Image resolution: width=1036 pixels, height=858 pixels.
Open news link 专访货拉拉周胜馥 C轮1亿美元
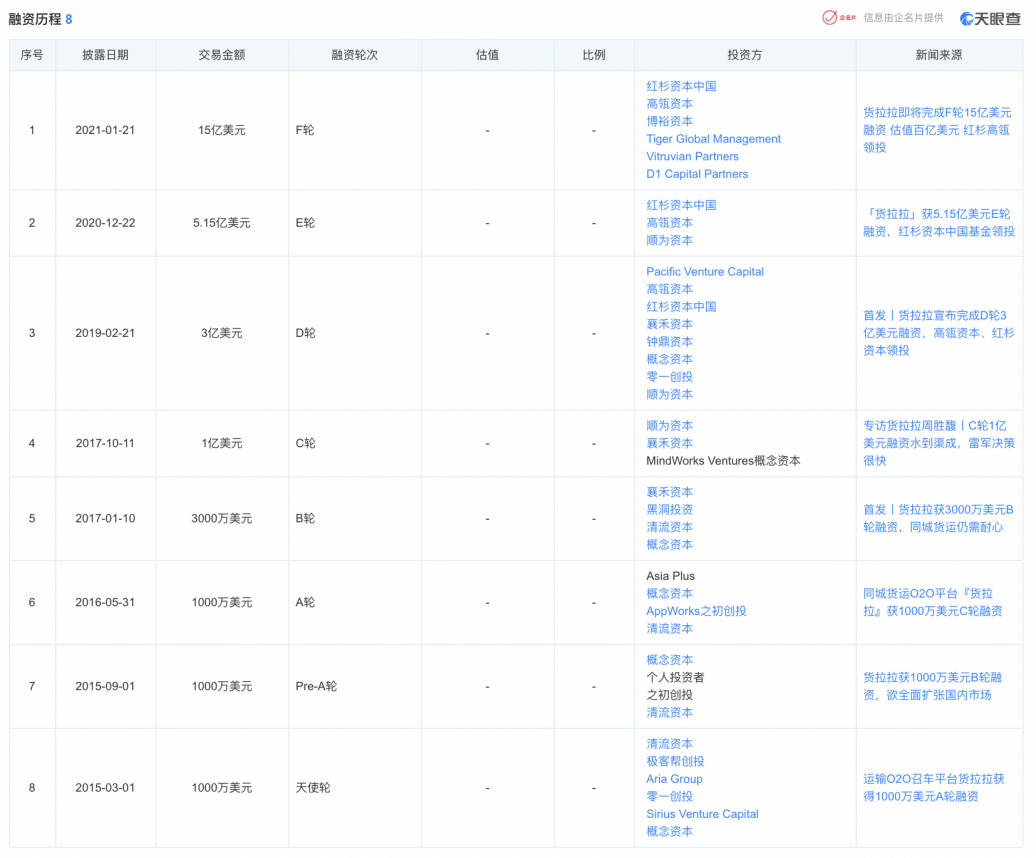938,443
